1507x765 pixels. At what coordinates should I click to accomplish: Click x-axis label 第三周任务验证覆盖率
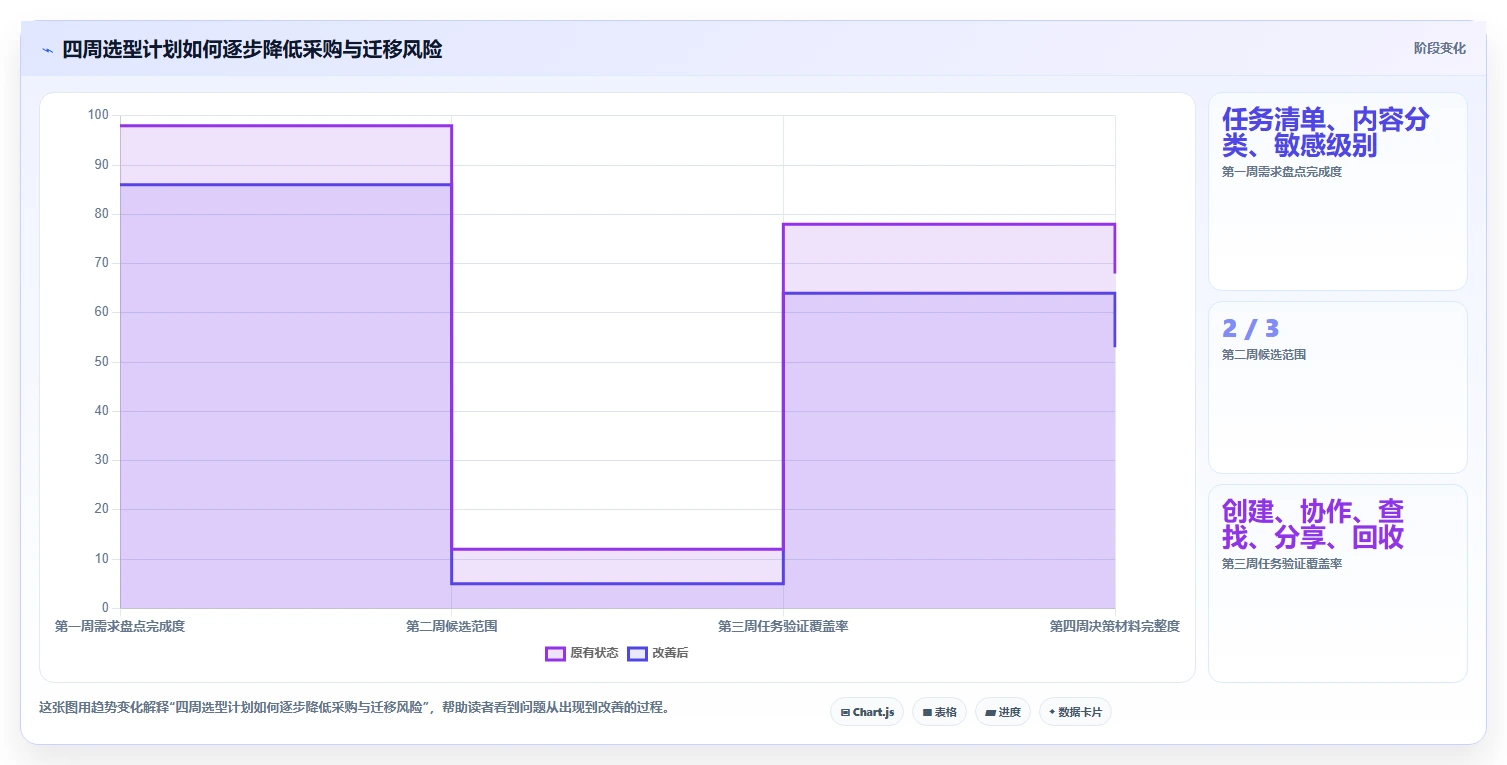783,626
